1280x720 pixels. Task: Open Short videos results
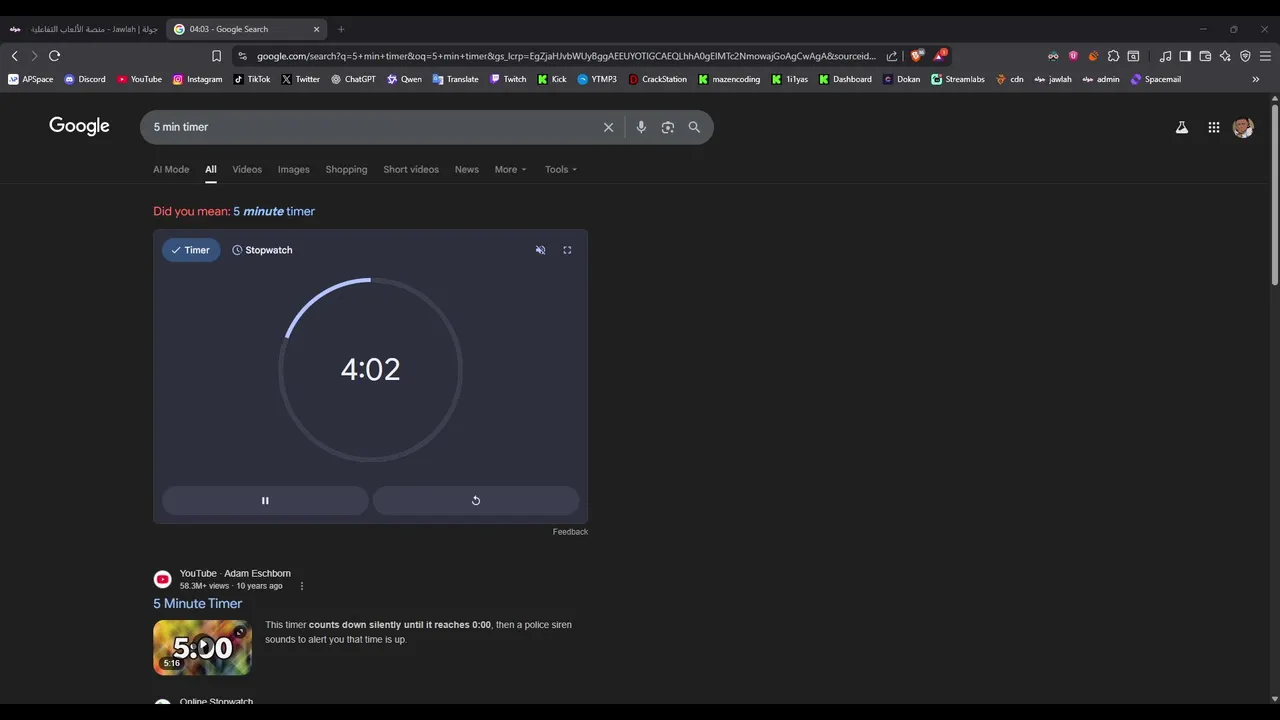coord(411,169)
